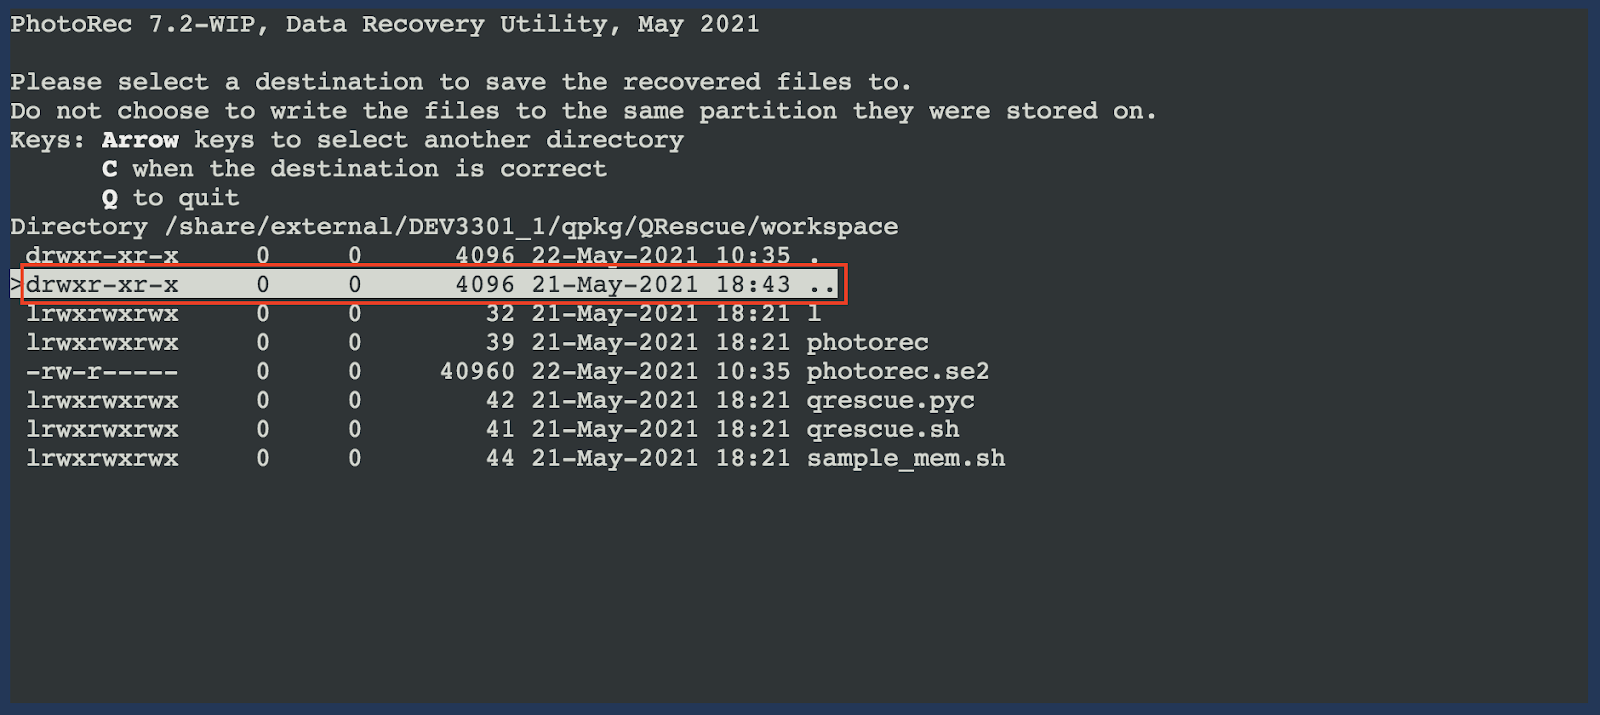Click the 21-May-2021 18:43 timestamp
Viewport: 1600px width, 715px height.
tap(661, 285)
